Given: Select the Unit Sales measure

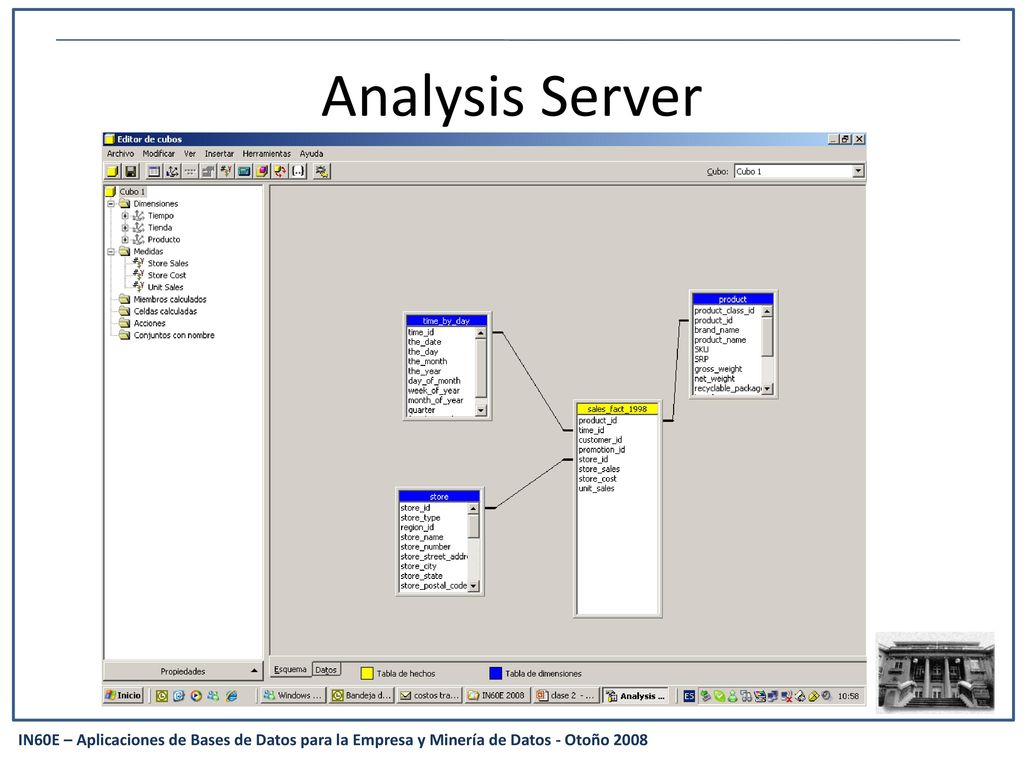Looking at the screenshot, I should (165, 287).
